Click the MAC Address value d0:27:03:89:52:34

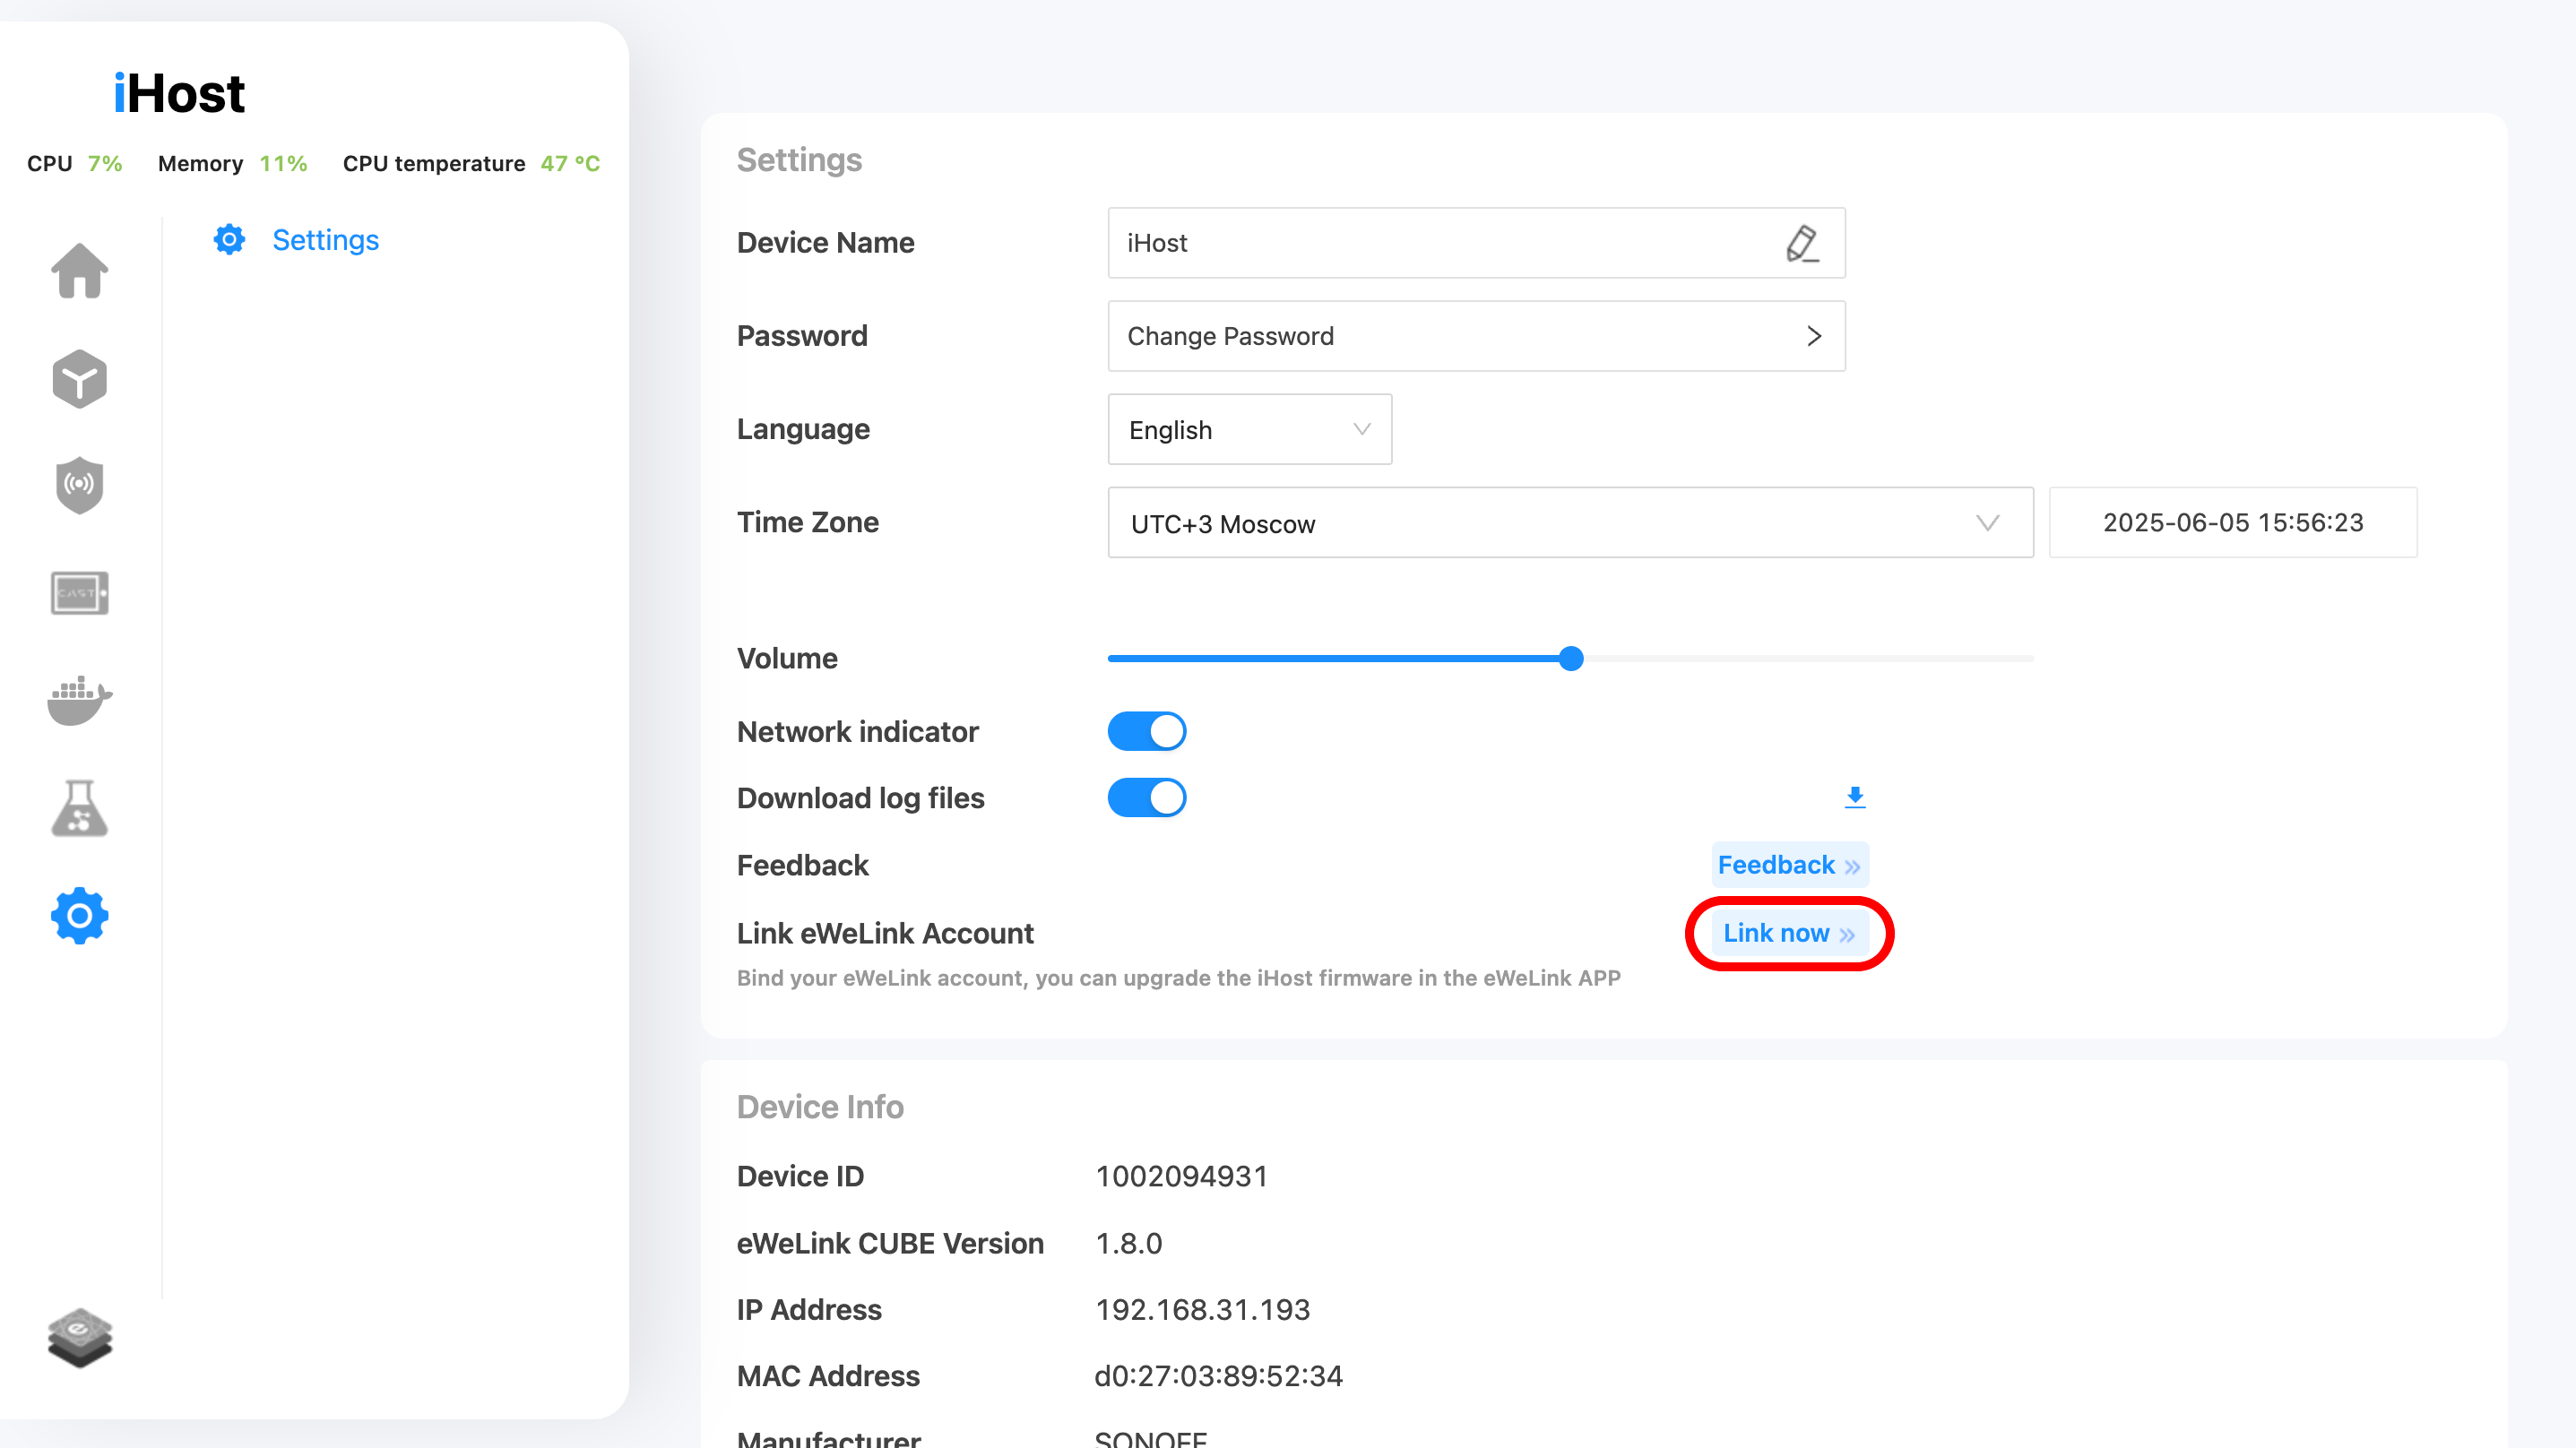(x=1219, y=1376)
